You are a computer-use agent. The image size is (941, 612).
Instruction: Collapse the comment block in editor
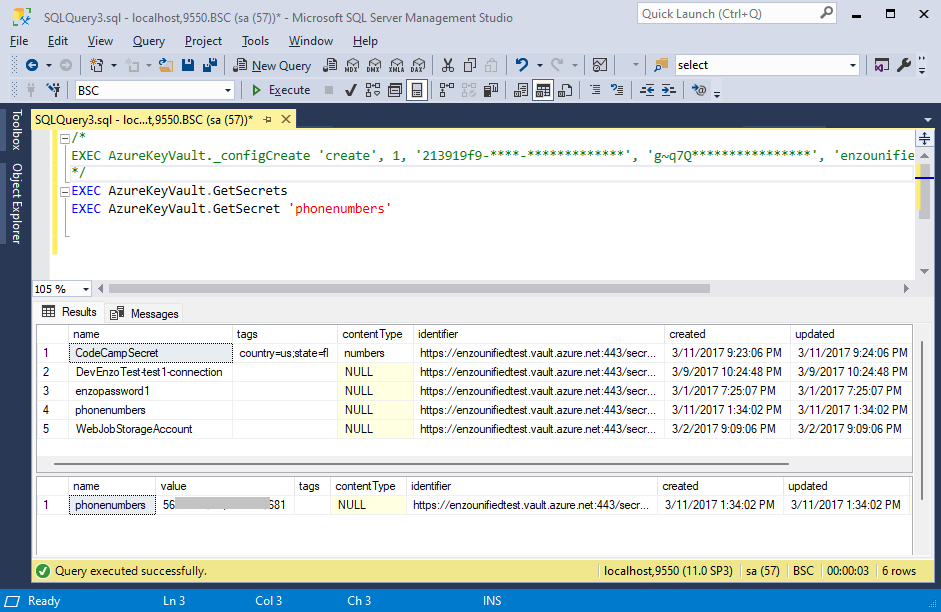click(65, 139)
